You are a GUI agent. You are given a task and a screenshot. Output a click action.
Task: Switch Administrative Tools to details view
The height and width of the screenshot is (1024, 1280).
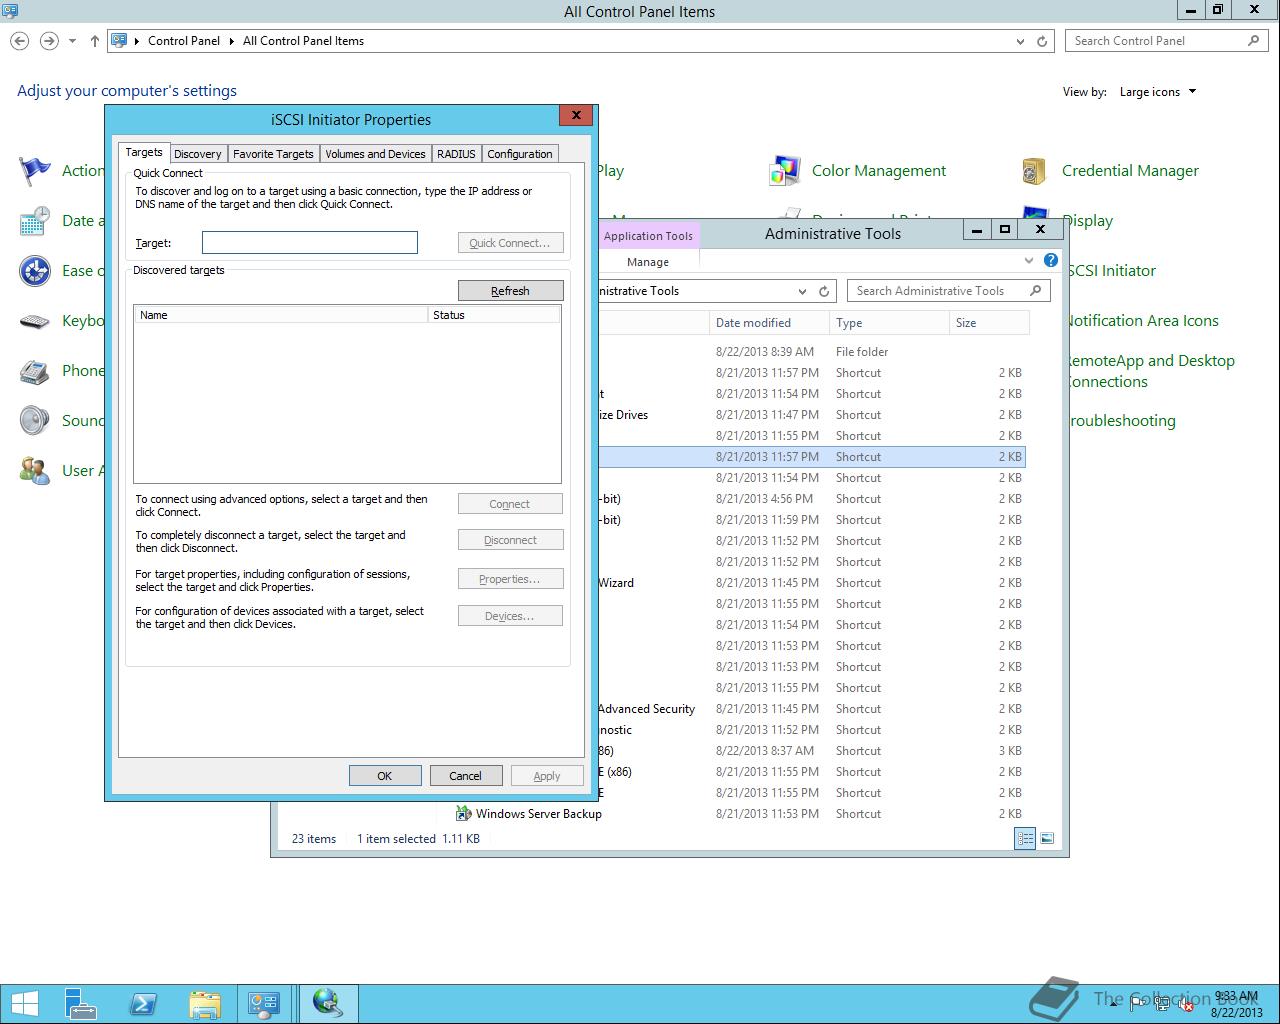(1025, 839)
